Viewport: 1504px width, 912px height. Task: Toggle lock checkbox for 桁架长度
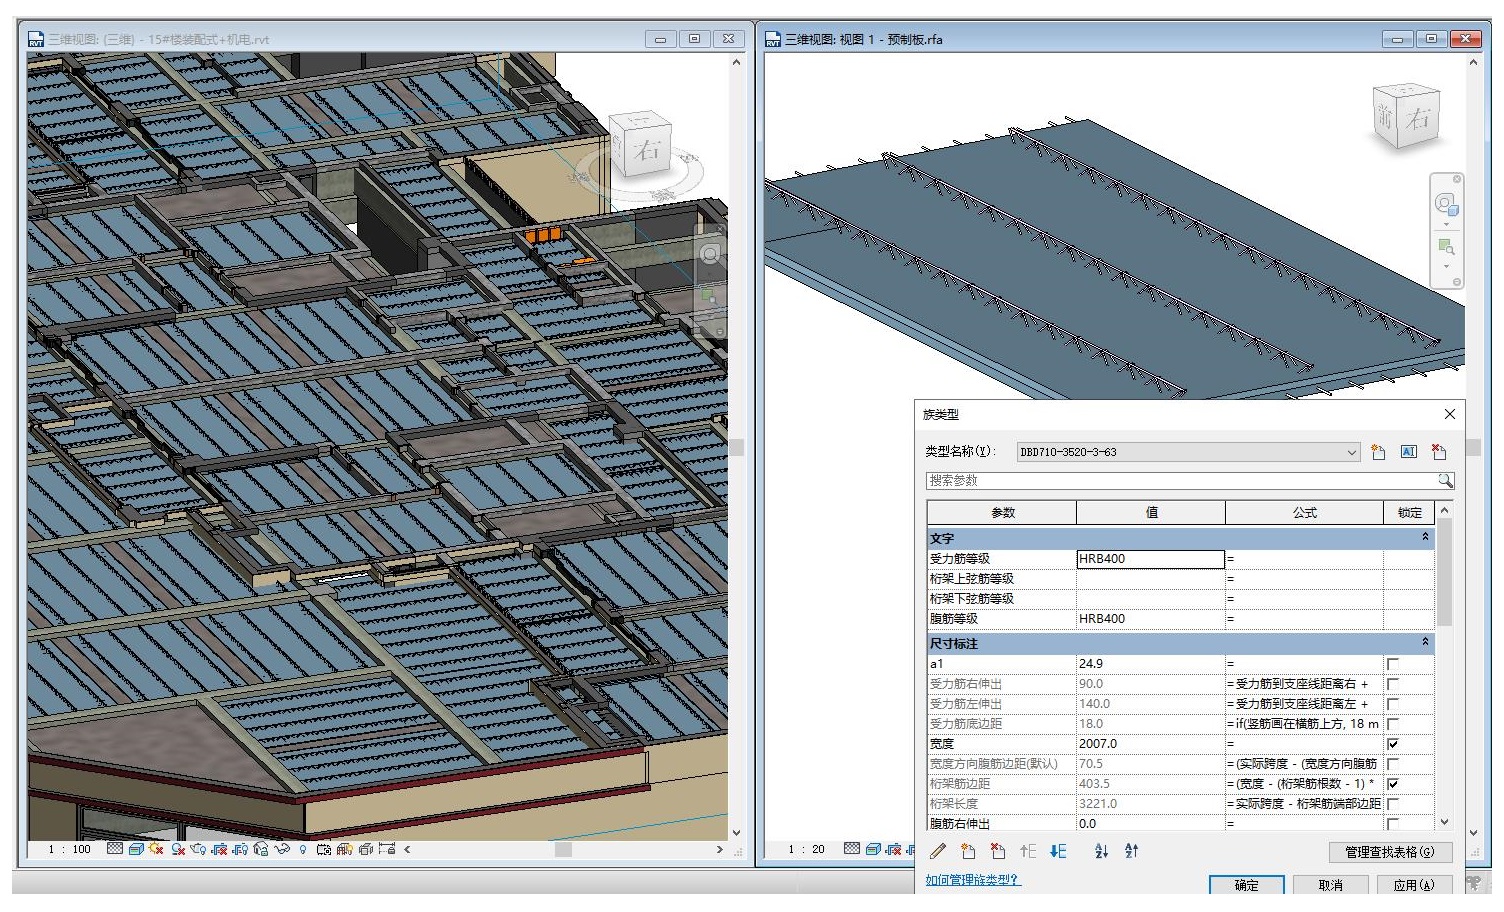point(1393,804)
